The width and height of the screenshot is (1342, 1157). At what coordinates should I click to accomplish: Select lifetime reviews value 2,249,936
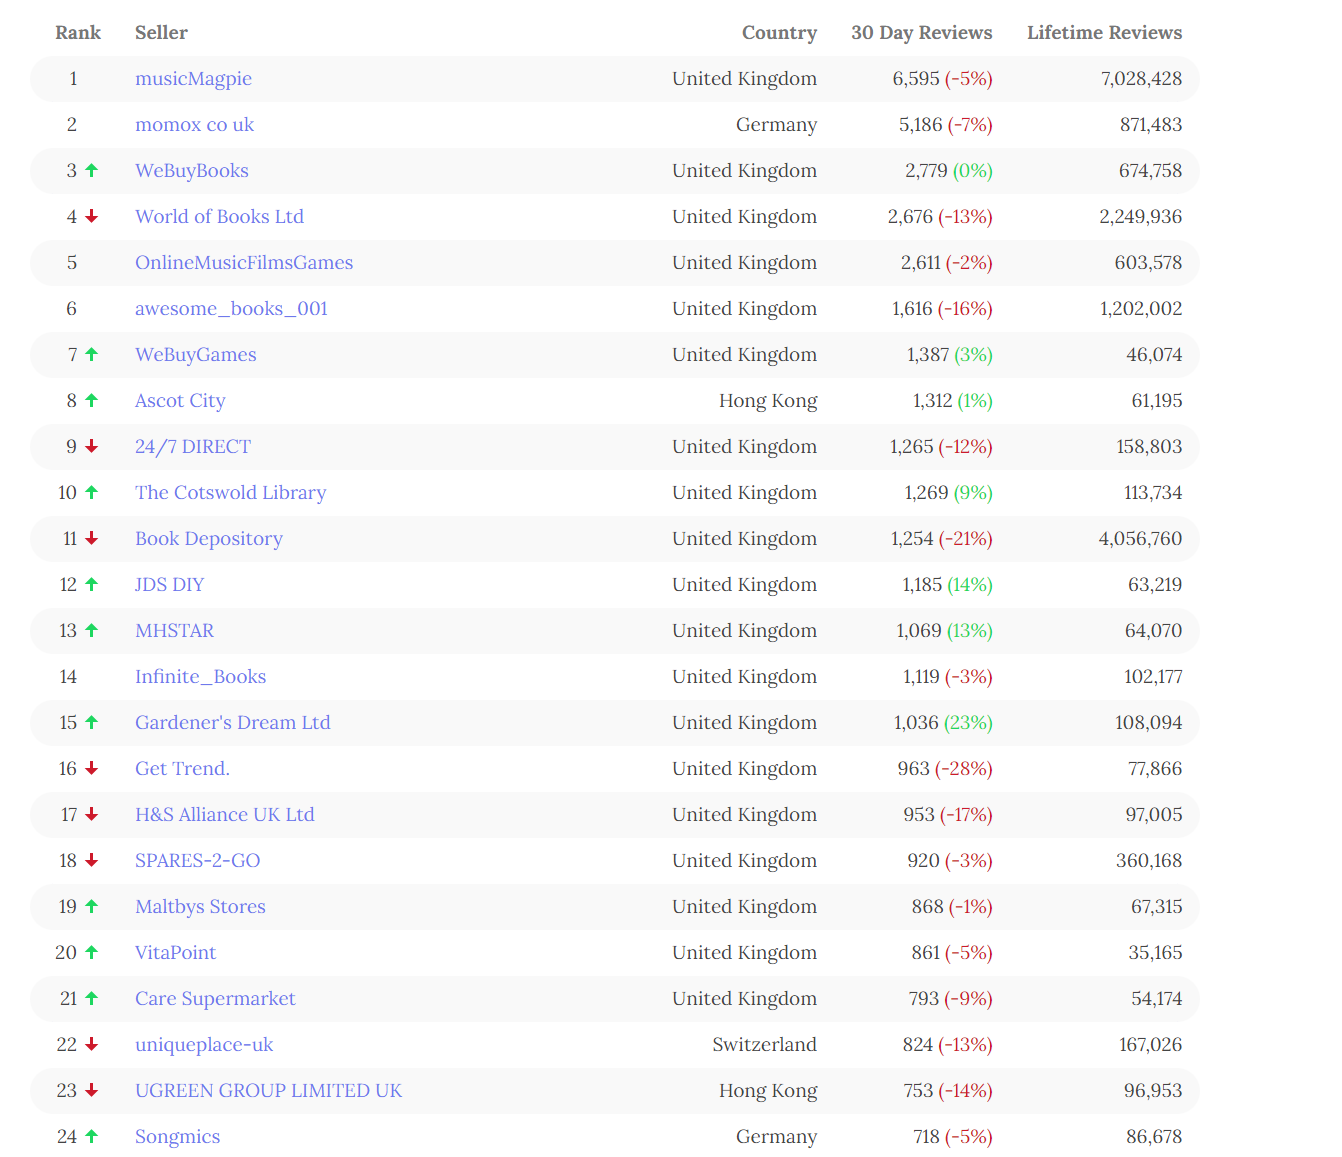(1140, 217)
